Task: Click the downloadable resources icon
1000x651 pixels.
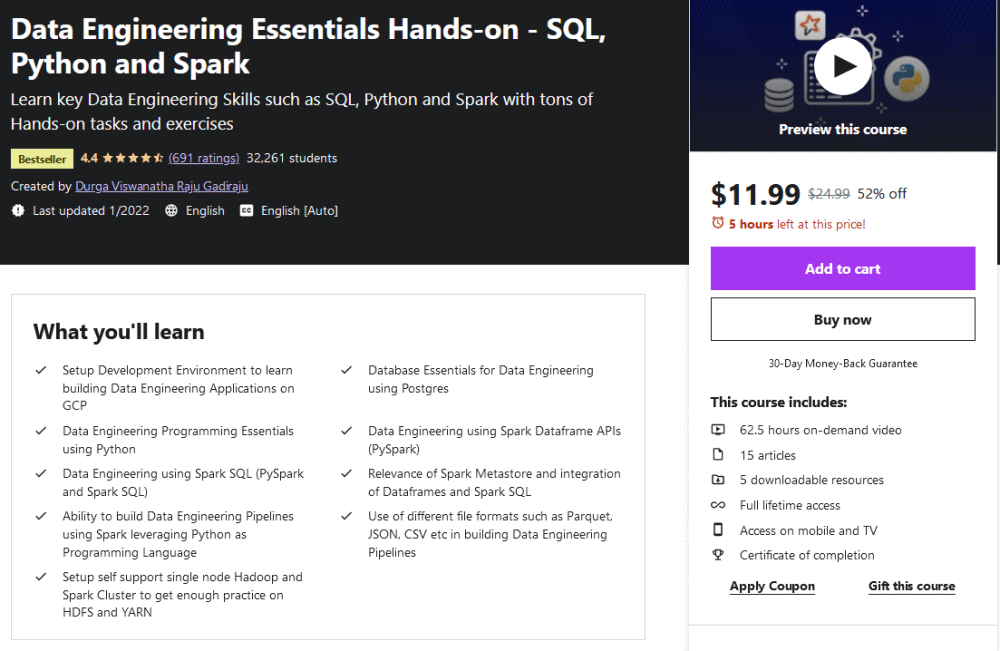Action: [718, 480]
